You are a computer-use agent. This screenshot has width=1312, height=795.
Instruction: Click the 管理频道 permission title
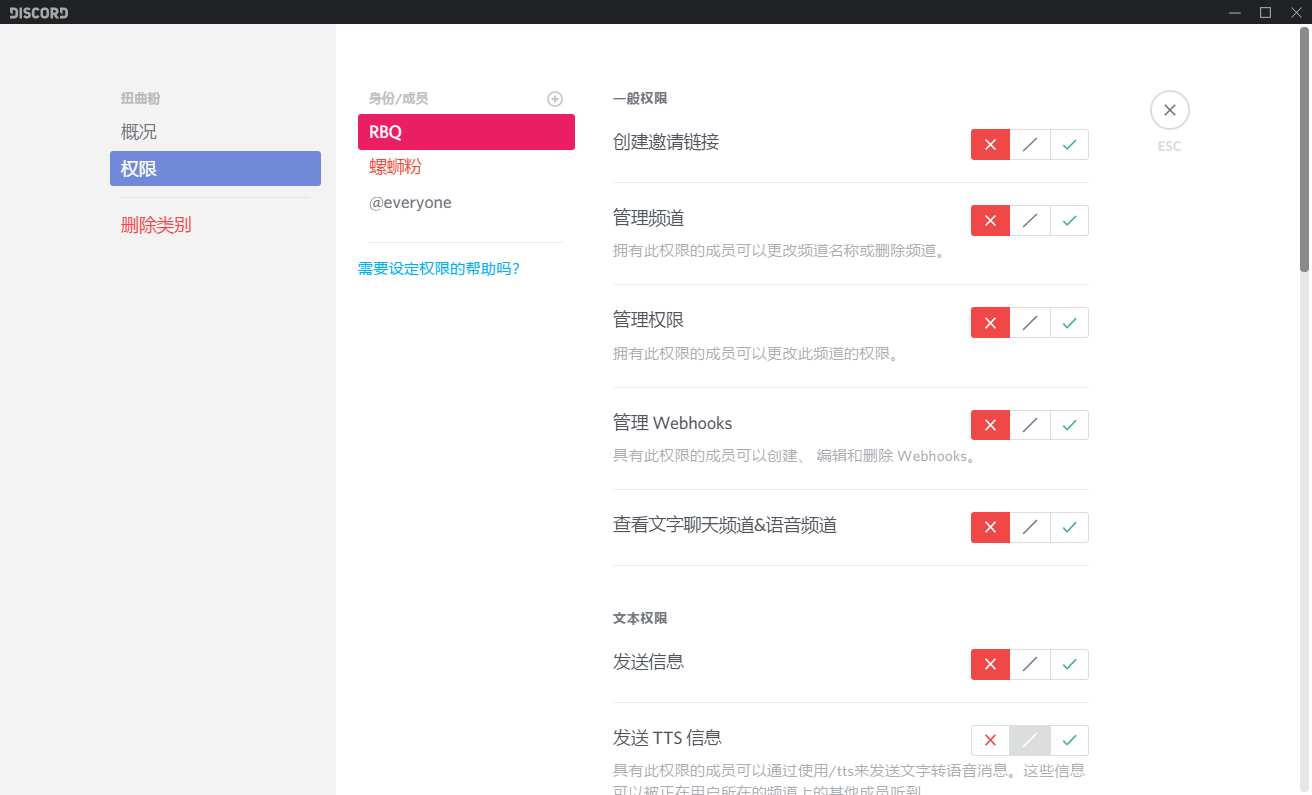[648, 218]
